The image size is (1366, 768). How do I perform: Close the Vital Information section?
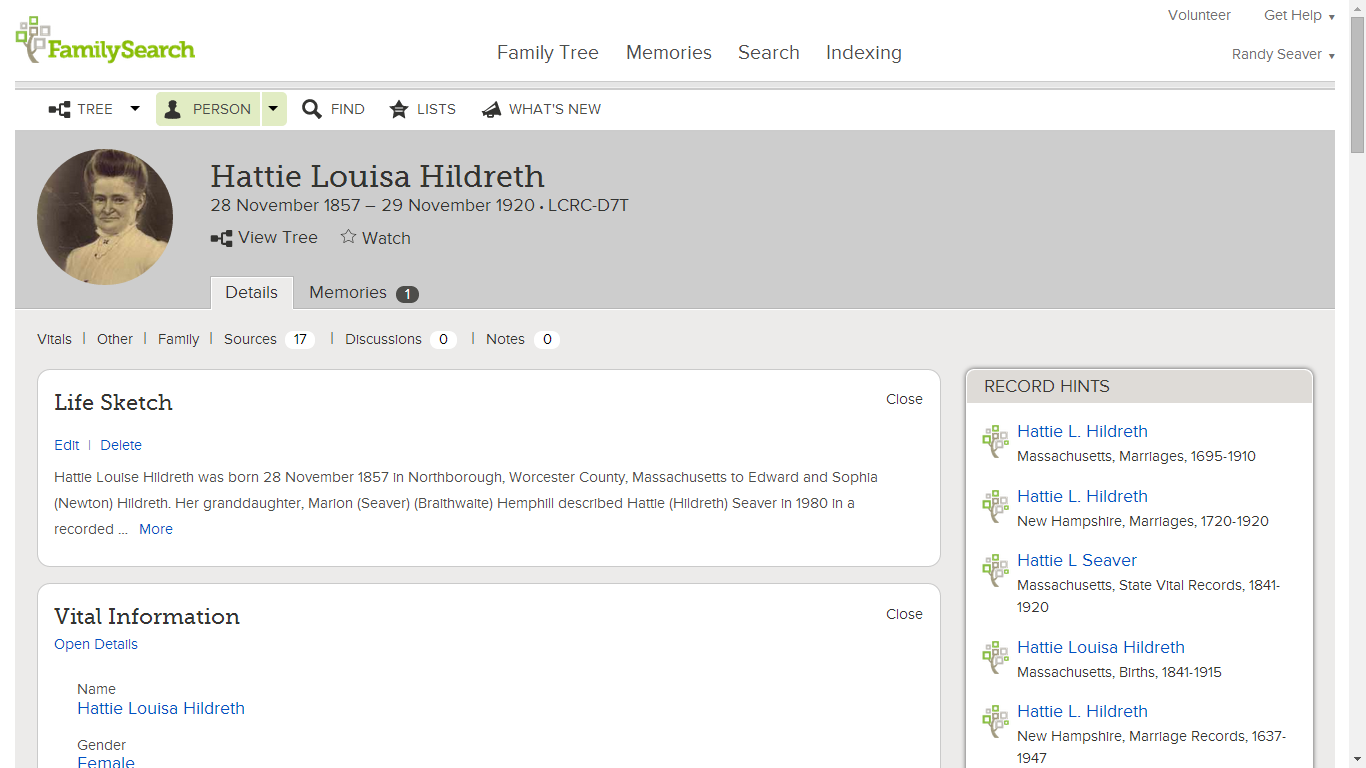click(x=904, y=614)
